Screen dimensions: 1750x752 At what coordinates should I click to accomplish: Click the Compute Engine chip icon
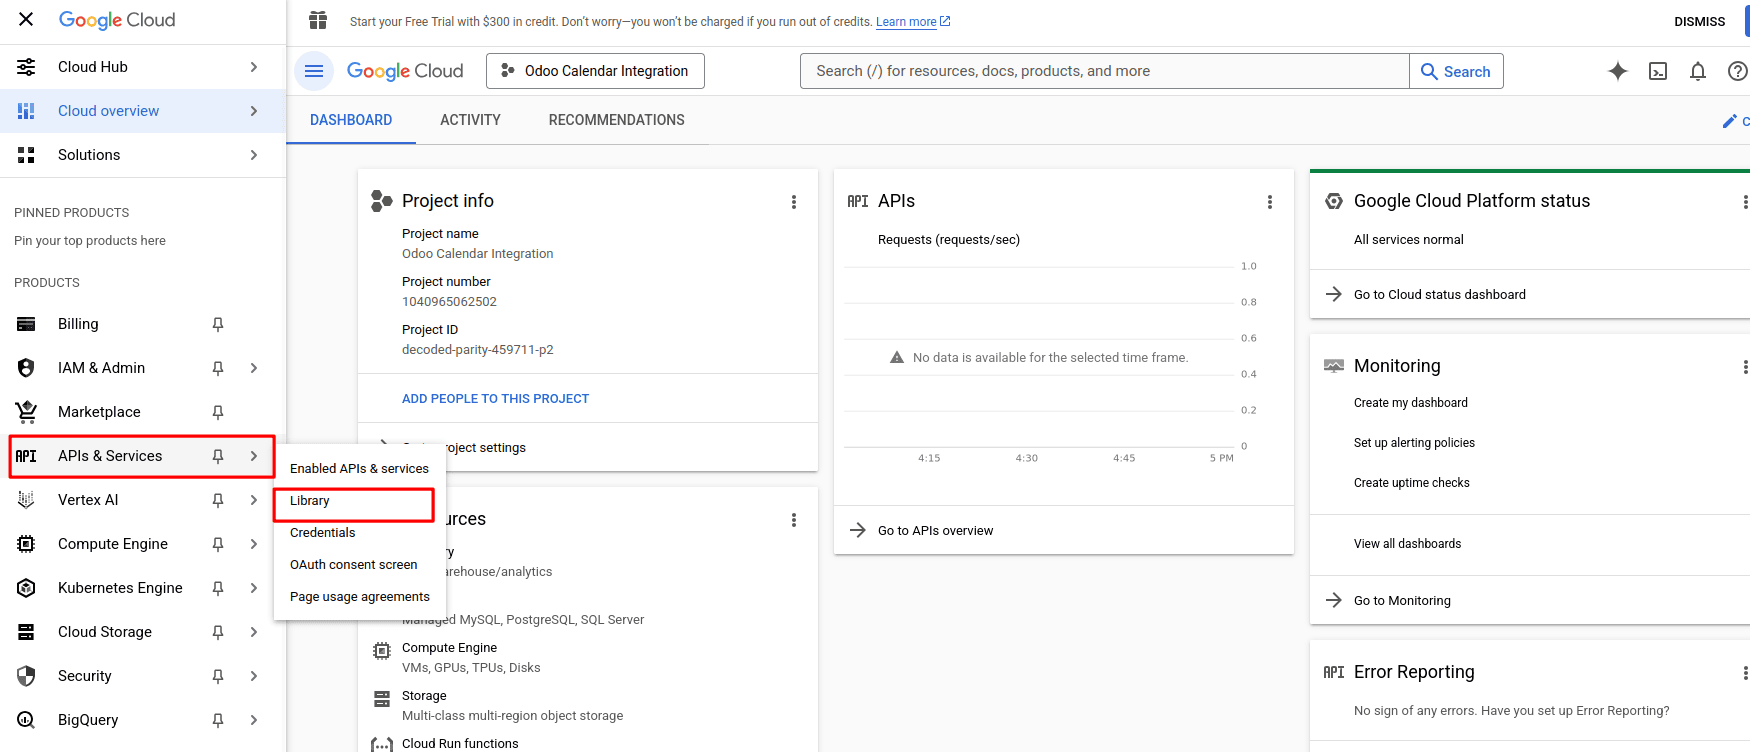(26, 544)
